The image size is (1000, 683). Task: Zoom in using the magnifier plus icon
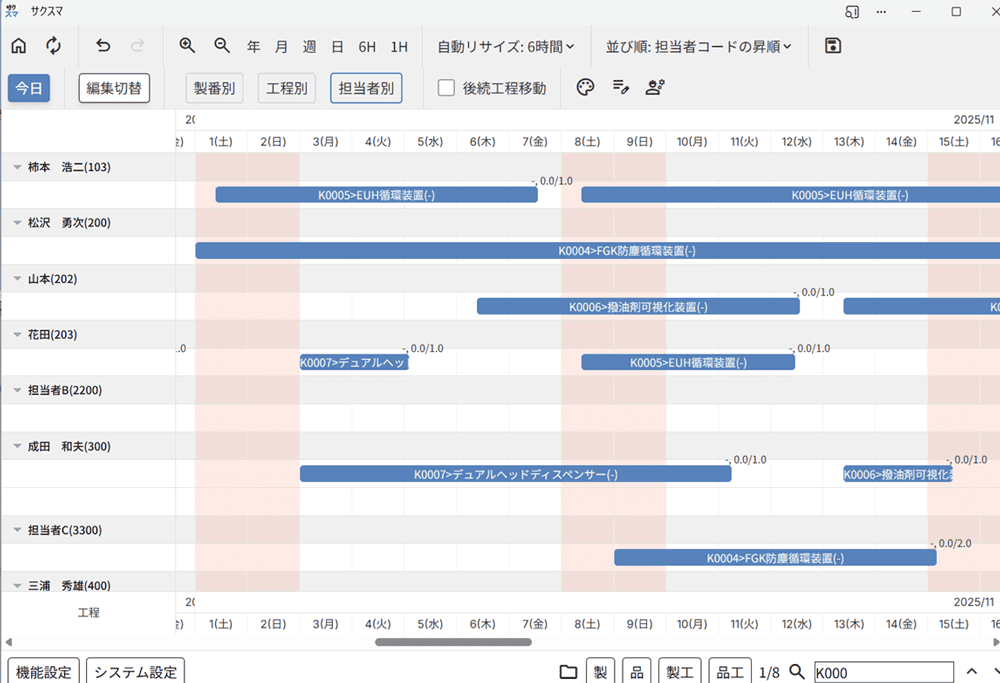187,45
